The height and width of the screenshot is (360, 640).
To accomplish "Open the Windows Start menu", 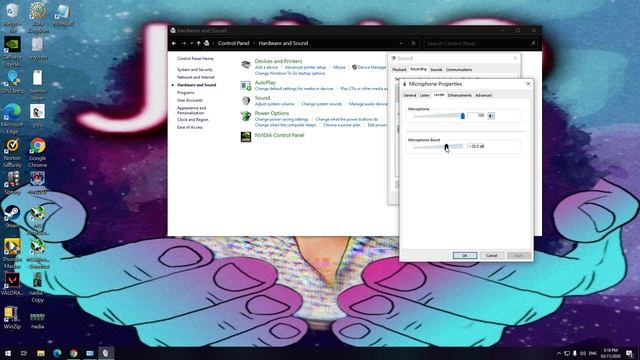I will (8, 353).
